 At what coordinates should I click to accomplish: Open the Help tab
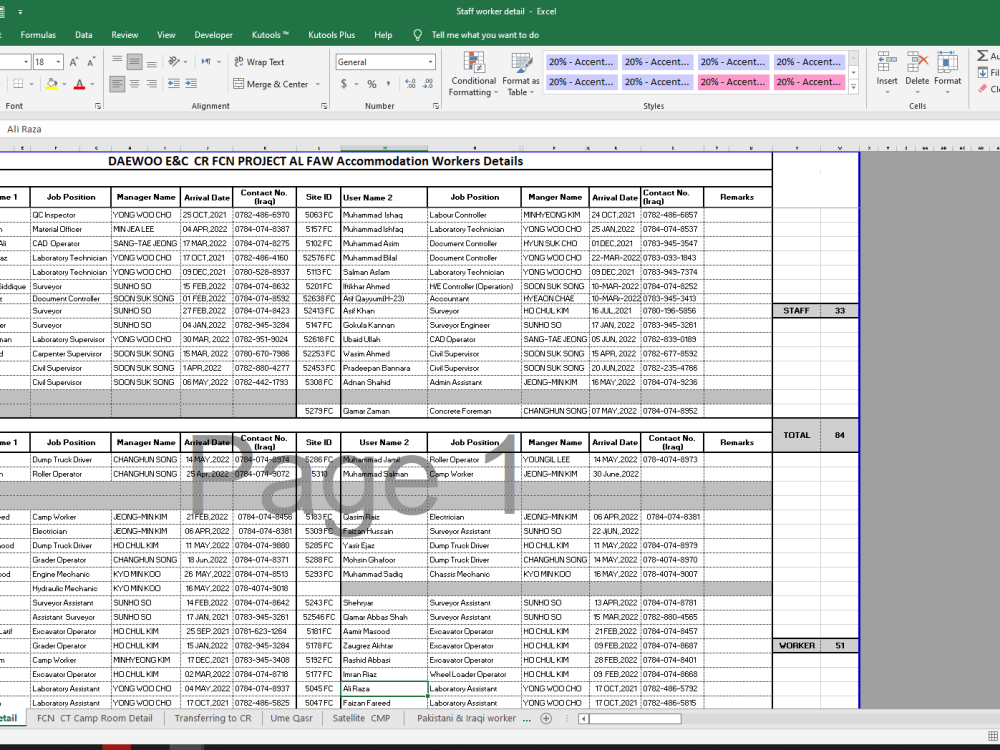383,35
